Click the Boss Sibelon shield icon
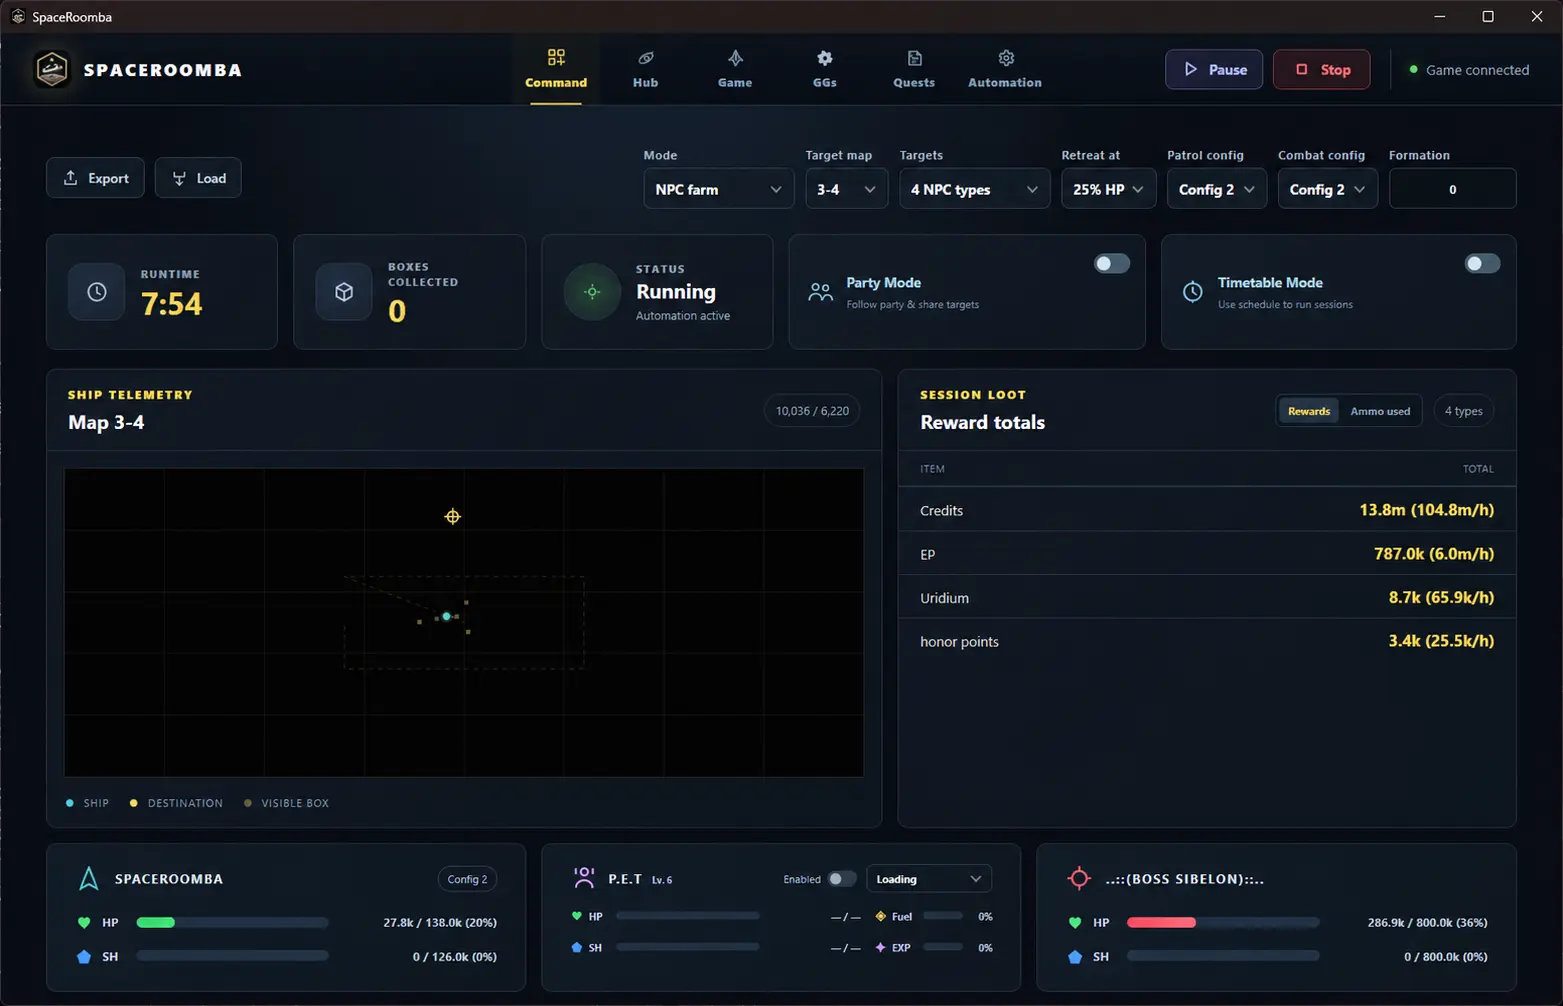Screen dimensions: 1563x1006 coord(1075,957)
